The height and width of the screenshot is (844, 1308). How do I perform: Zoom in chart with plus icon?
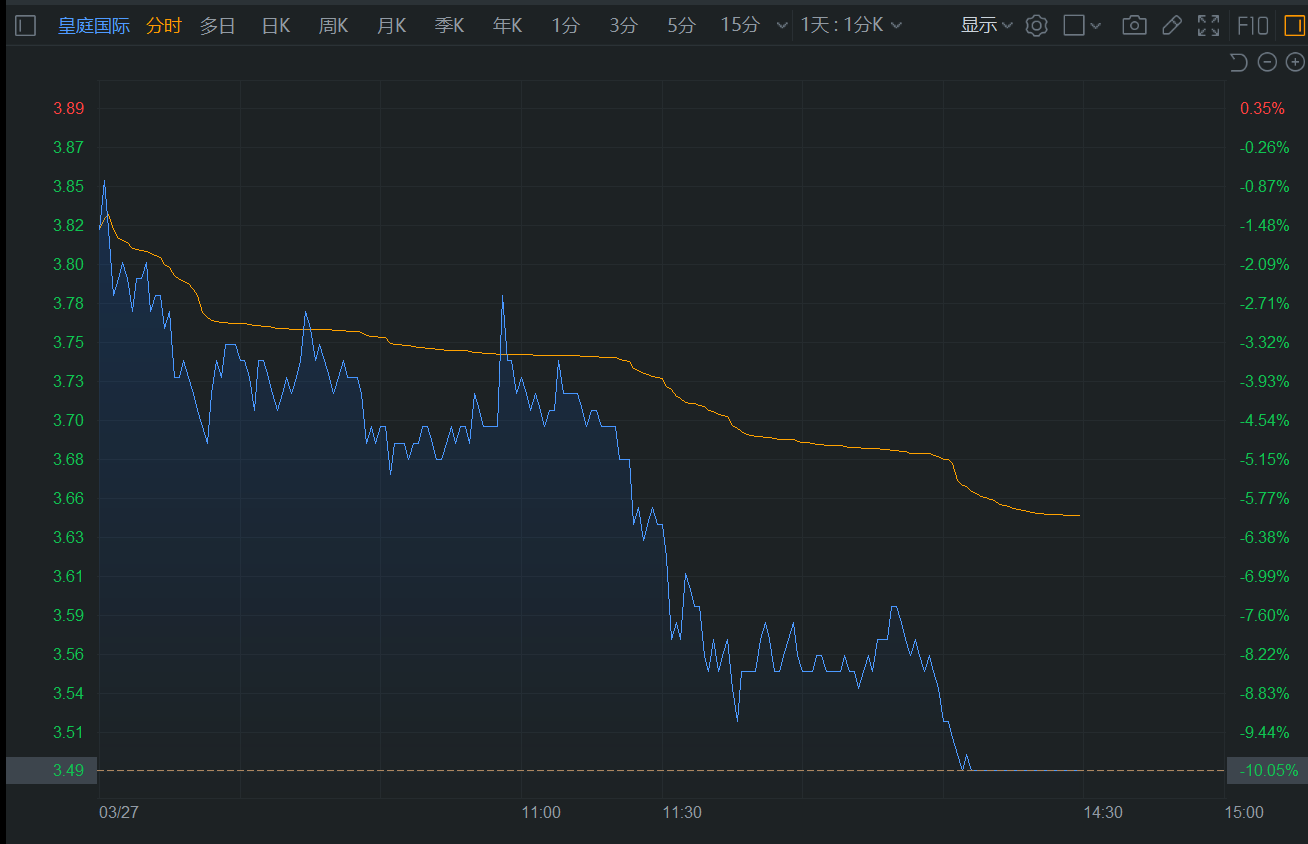pos(1295,63)
